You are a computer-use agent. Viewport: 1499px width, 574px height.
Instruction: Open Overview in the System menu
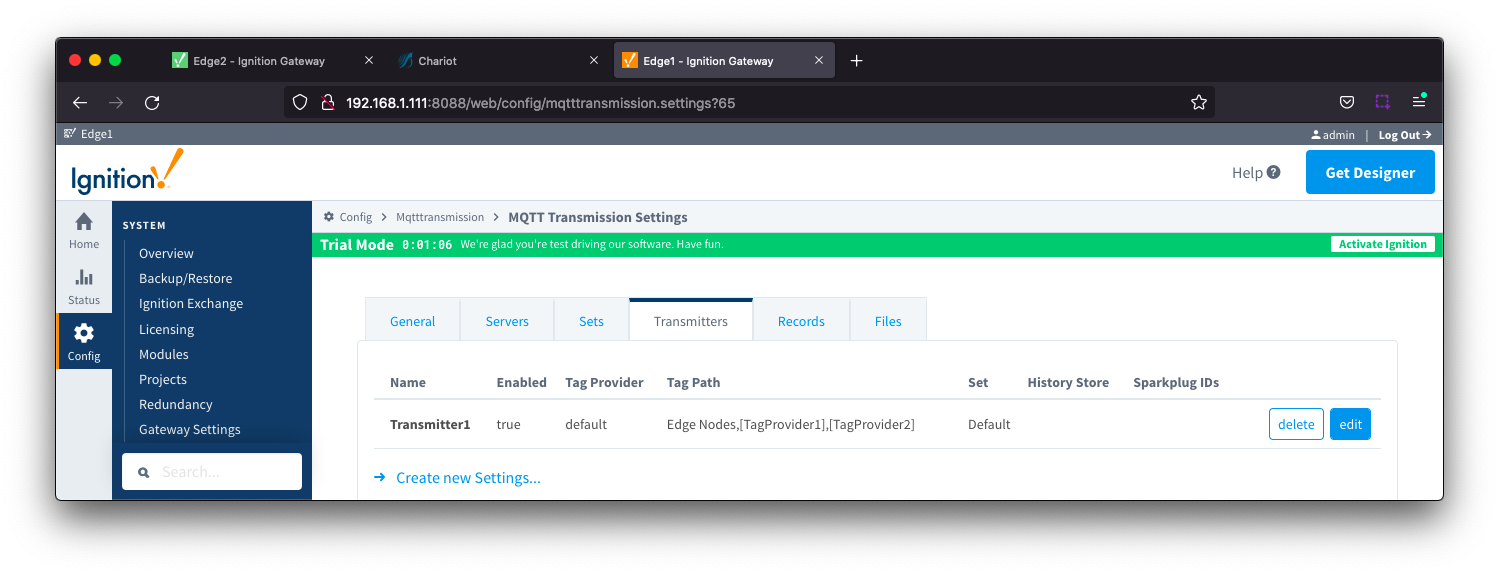[166, 253]
